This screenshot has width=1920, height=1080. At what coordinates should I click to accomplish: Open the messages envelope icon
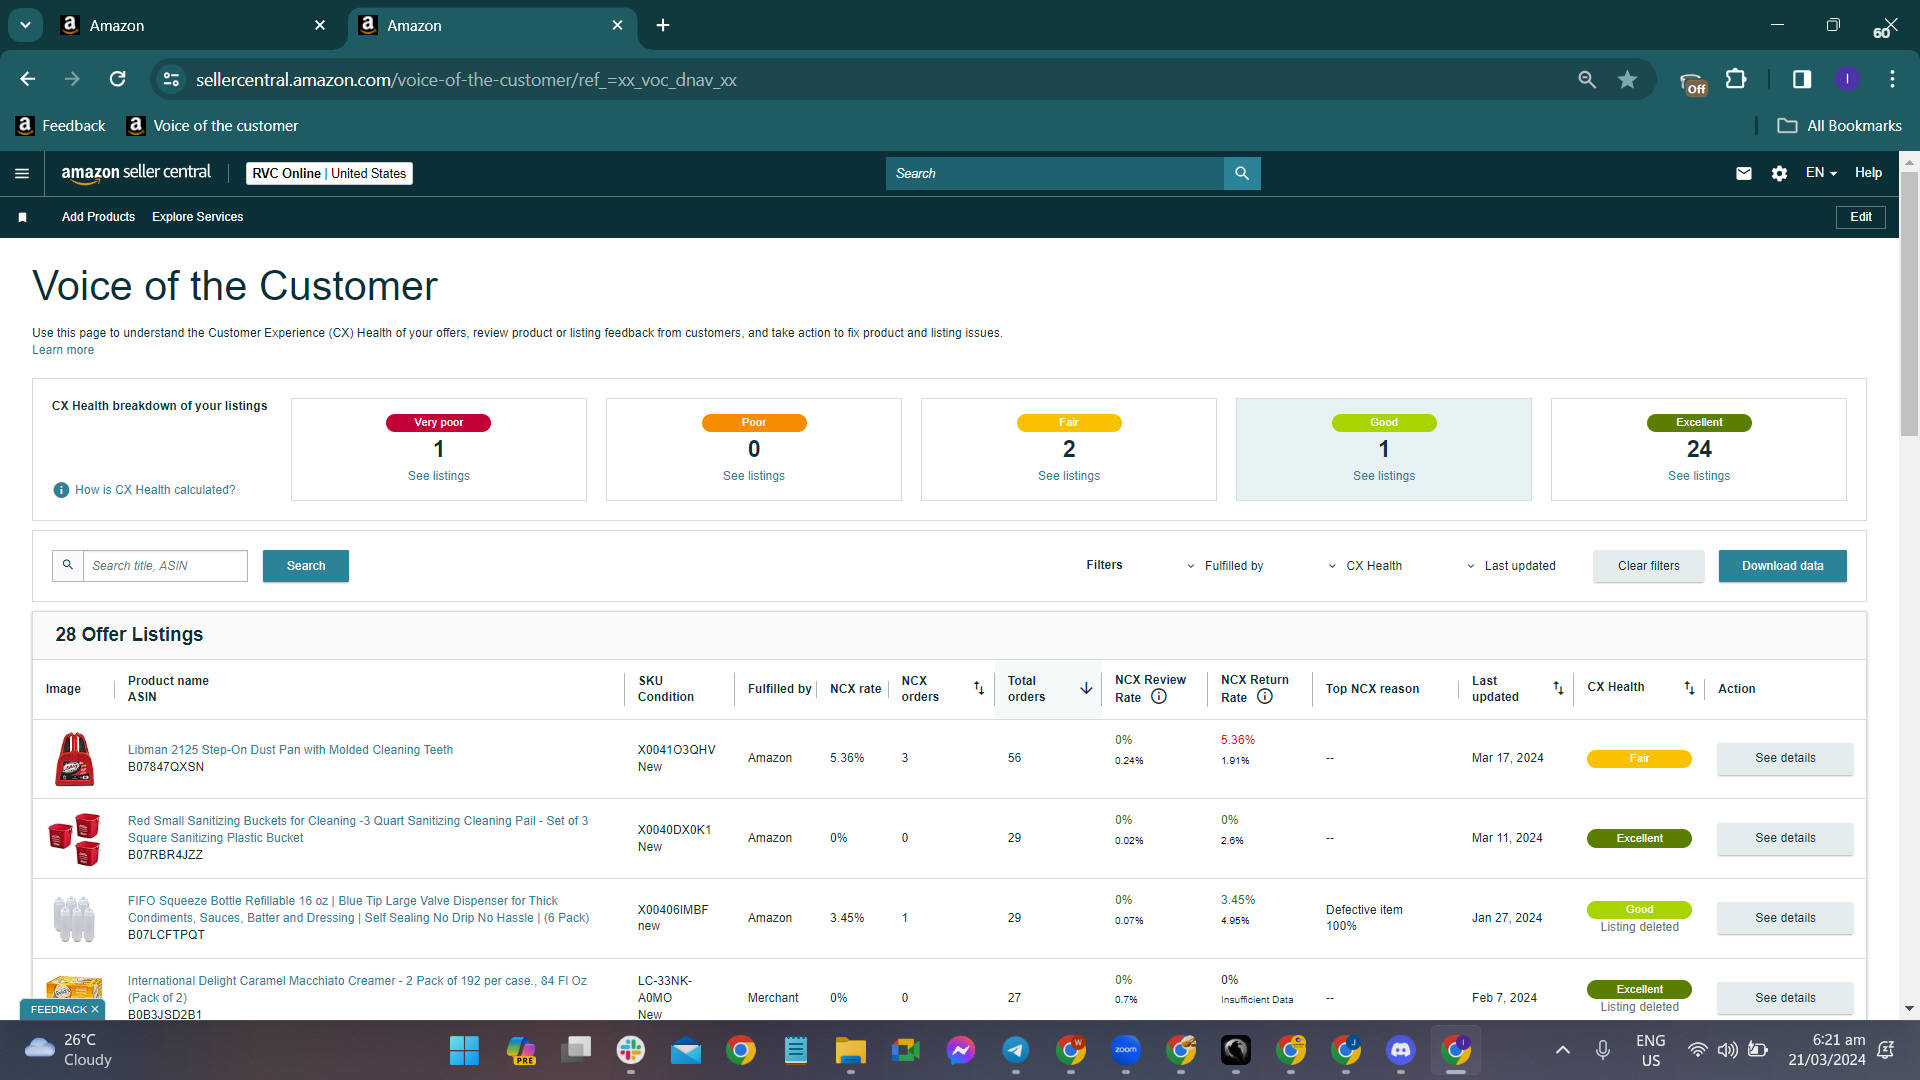pos(1744,173)
